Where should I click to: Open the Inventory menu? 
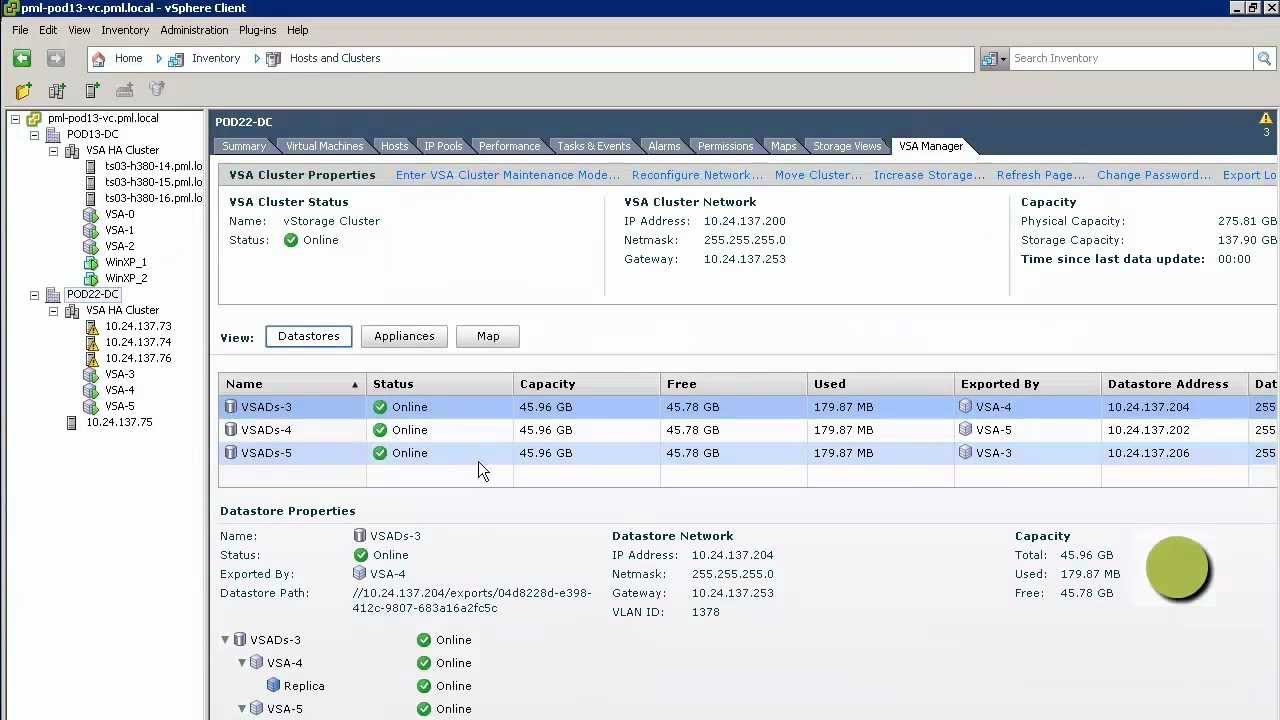[125, 30]
